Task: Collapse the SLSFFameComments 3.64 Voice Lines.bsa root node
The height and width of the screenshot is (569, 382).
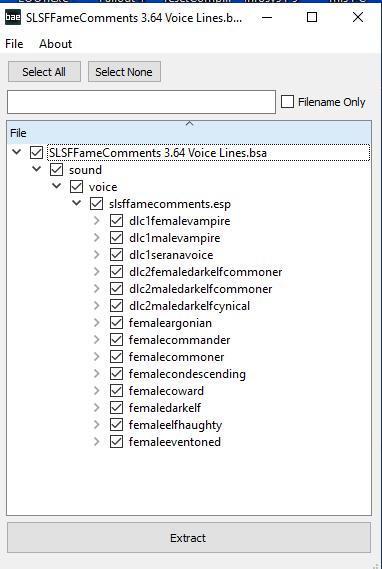Action: click(x=16, y=152)
